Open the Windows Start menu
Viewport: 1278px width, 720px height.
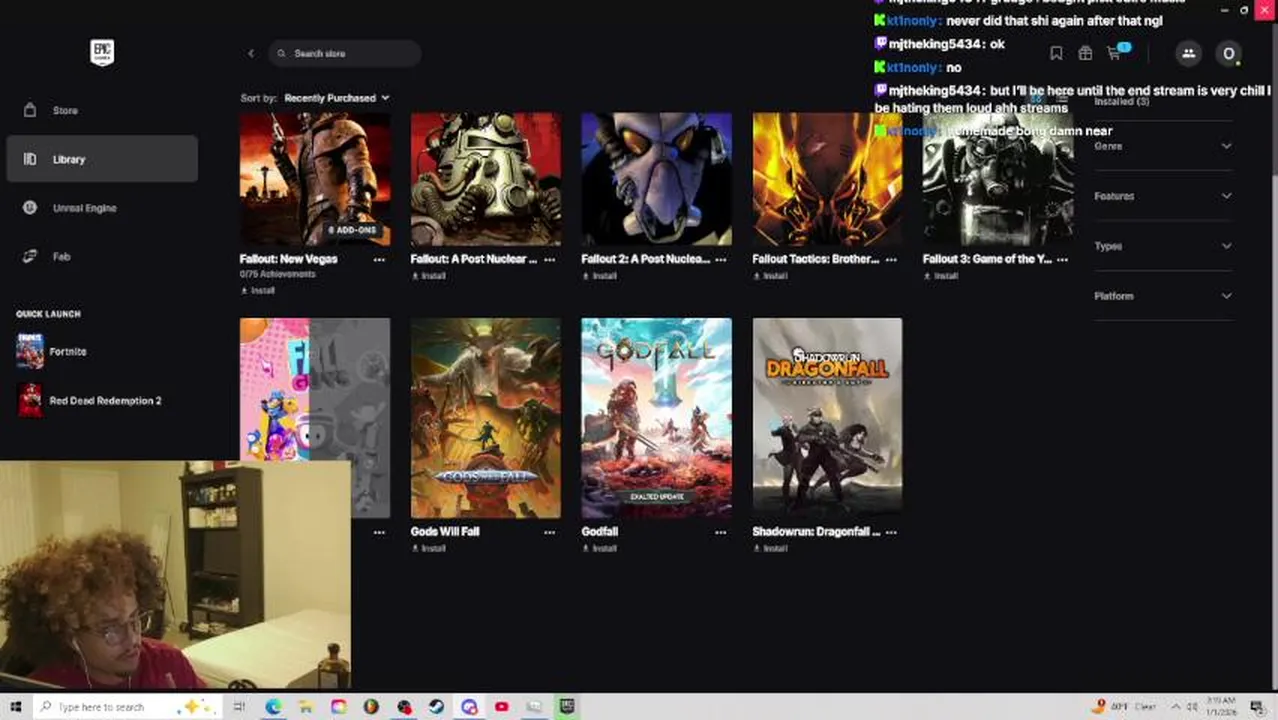15,707
